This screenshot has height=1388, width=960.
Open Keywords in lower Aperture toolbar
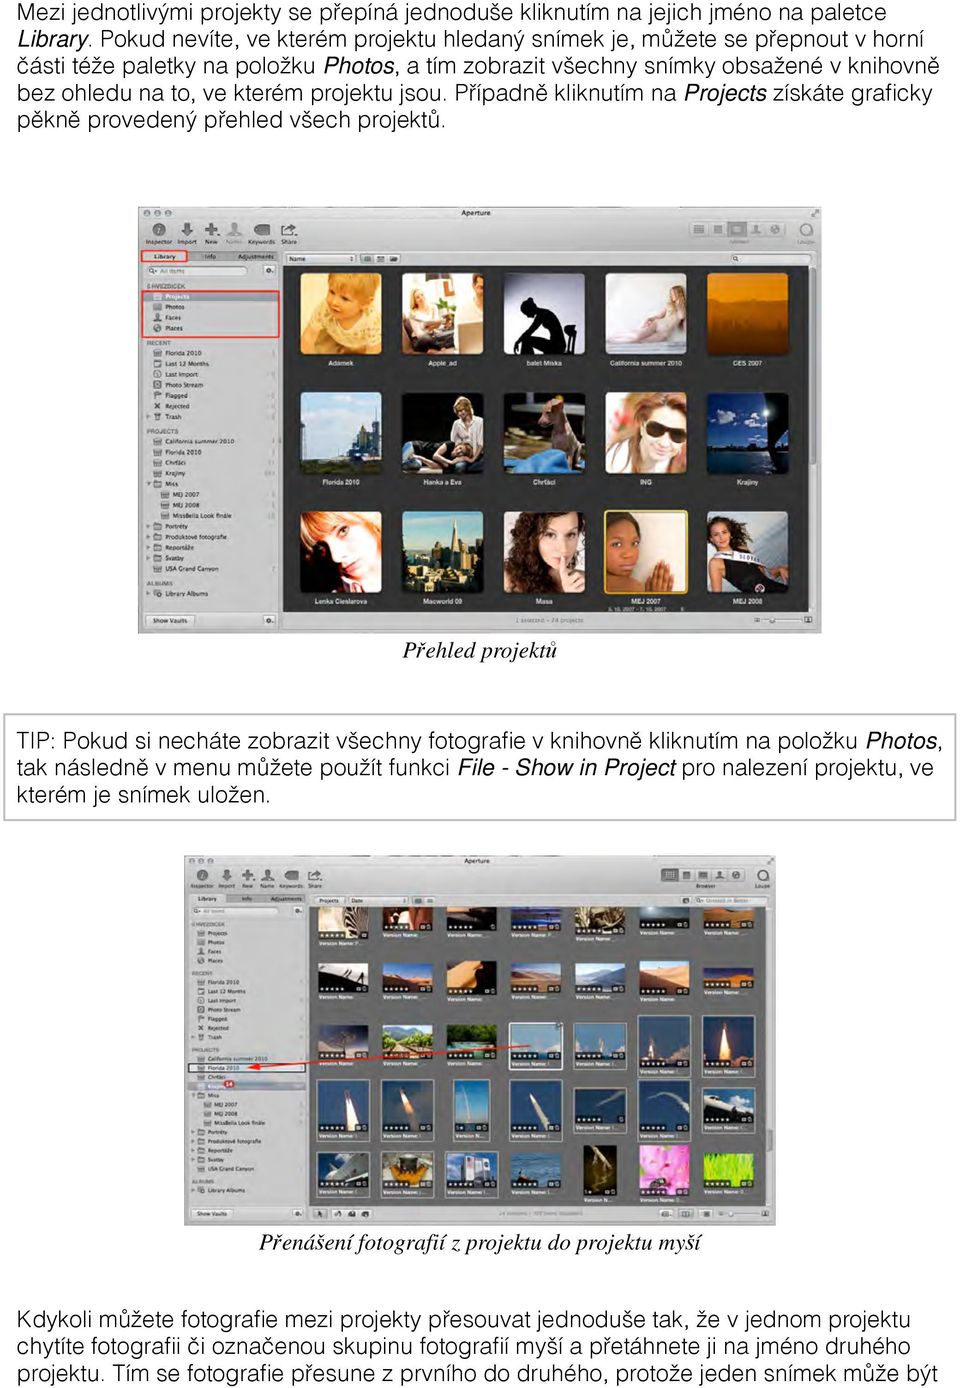(x=291, y=876)
